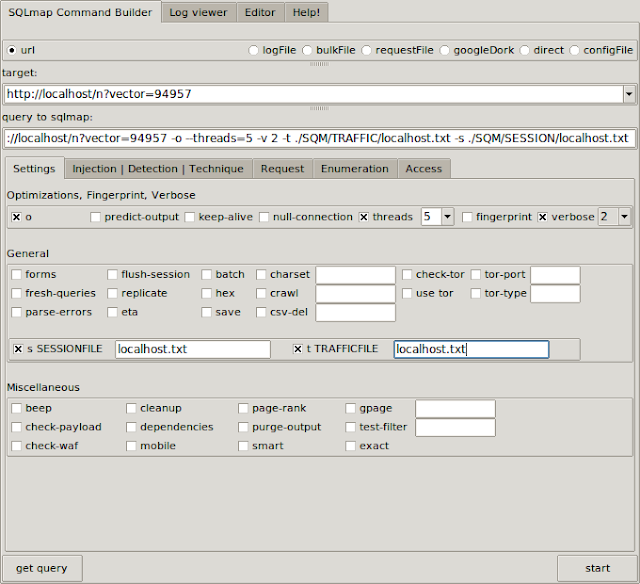Choose the logFile target option
The width and height of the screenshot is (640, 584).
pyautogui.click(x=253, y=50)
